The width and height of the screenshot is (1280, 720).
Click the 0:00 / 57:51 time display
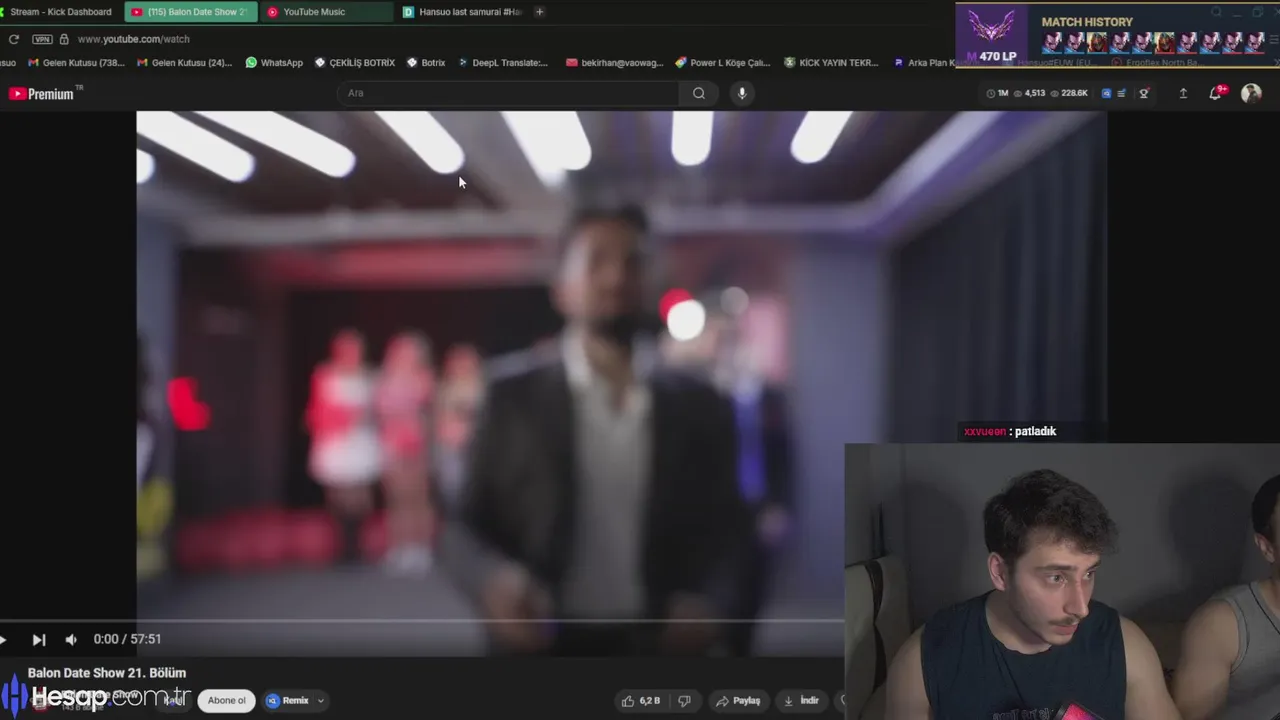coord(127,639)
